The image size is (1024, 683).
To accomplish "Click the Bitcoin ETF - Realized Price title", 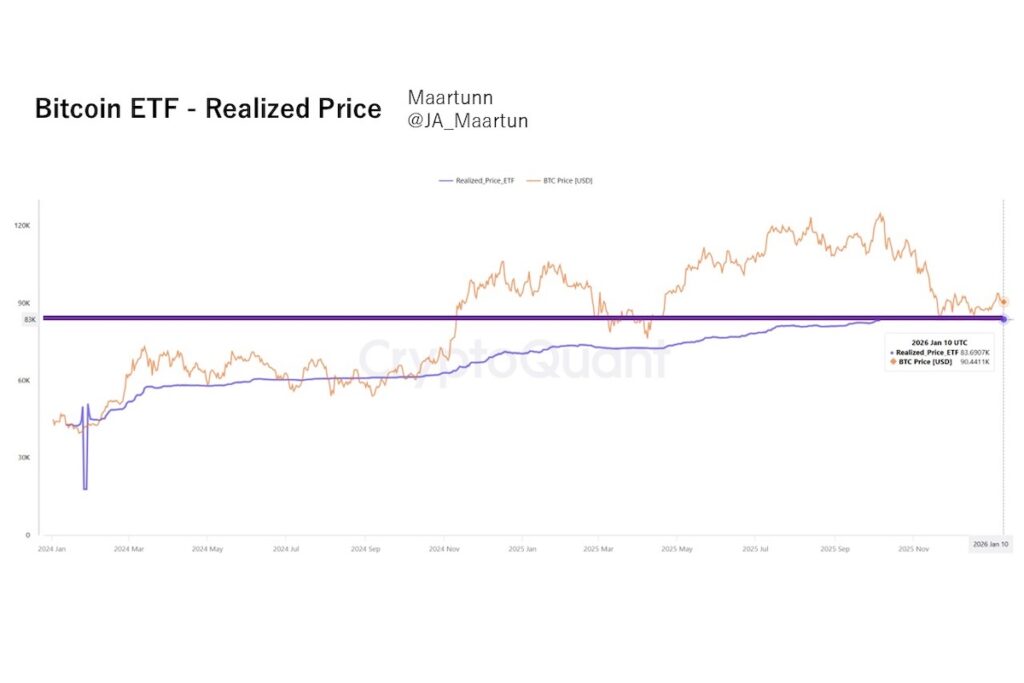I will coord(208,109).
